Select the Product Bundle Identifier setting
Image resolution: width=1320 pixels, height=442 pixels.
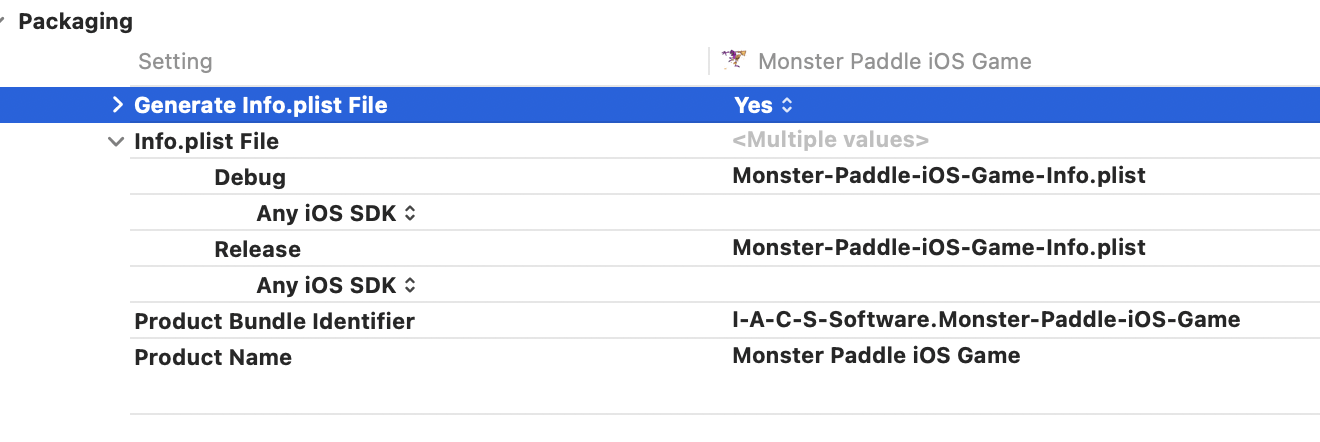(x=274, y=321)
